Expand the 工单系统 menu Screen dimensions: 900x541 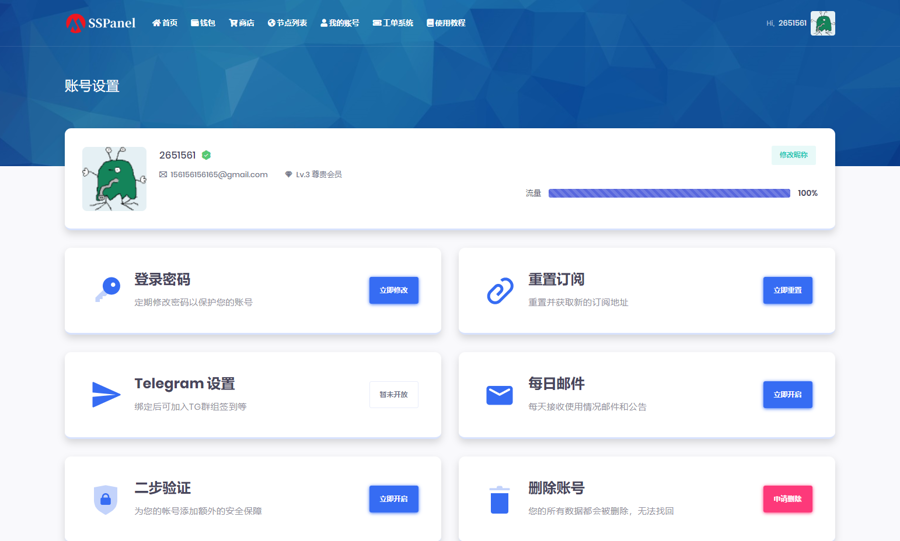pos(393,23)
